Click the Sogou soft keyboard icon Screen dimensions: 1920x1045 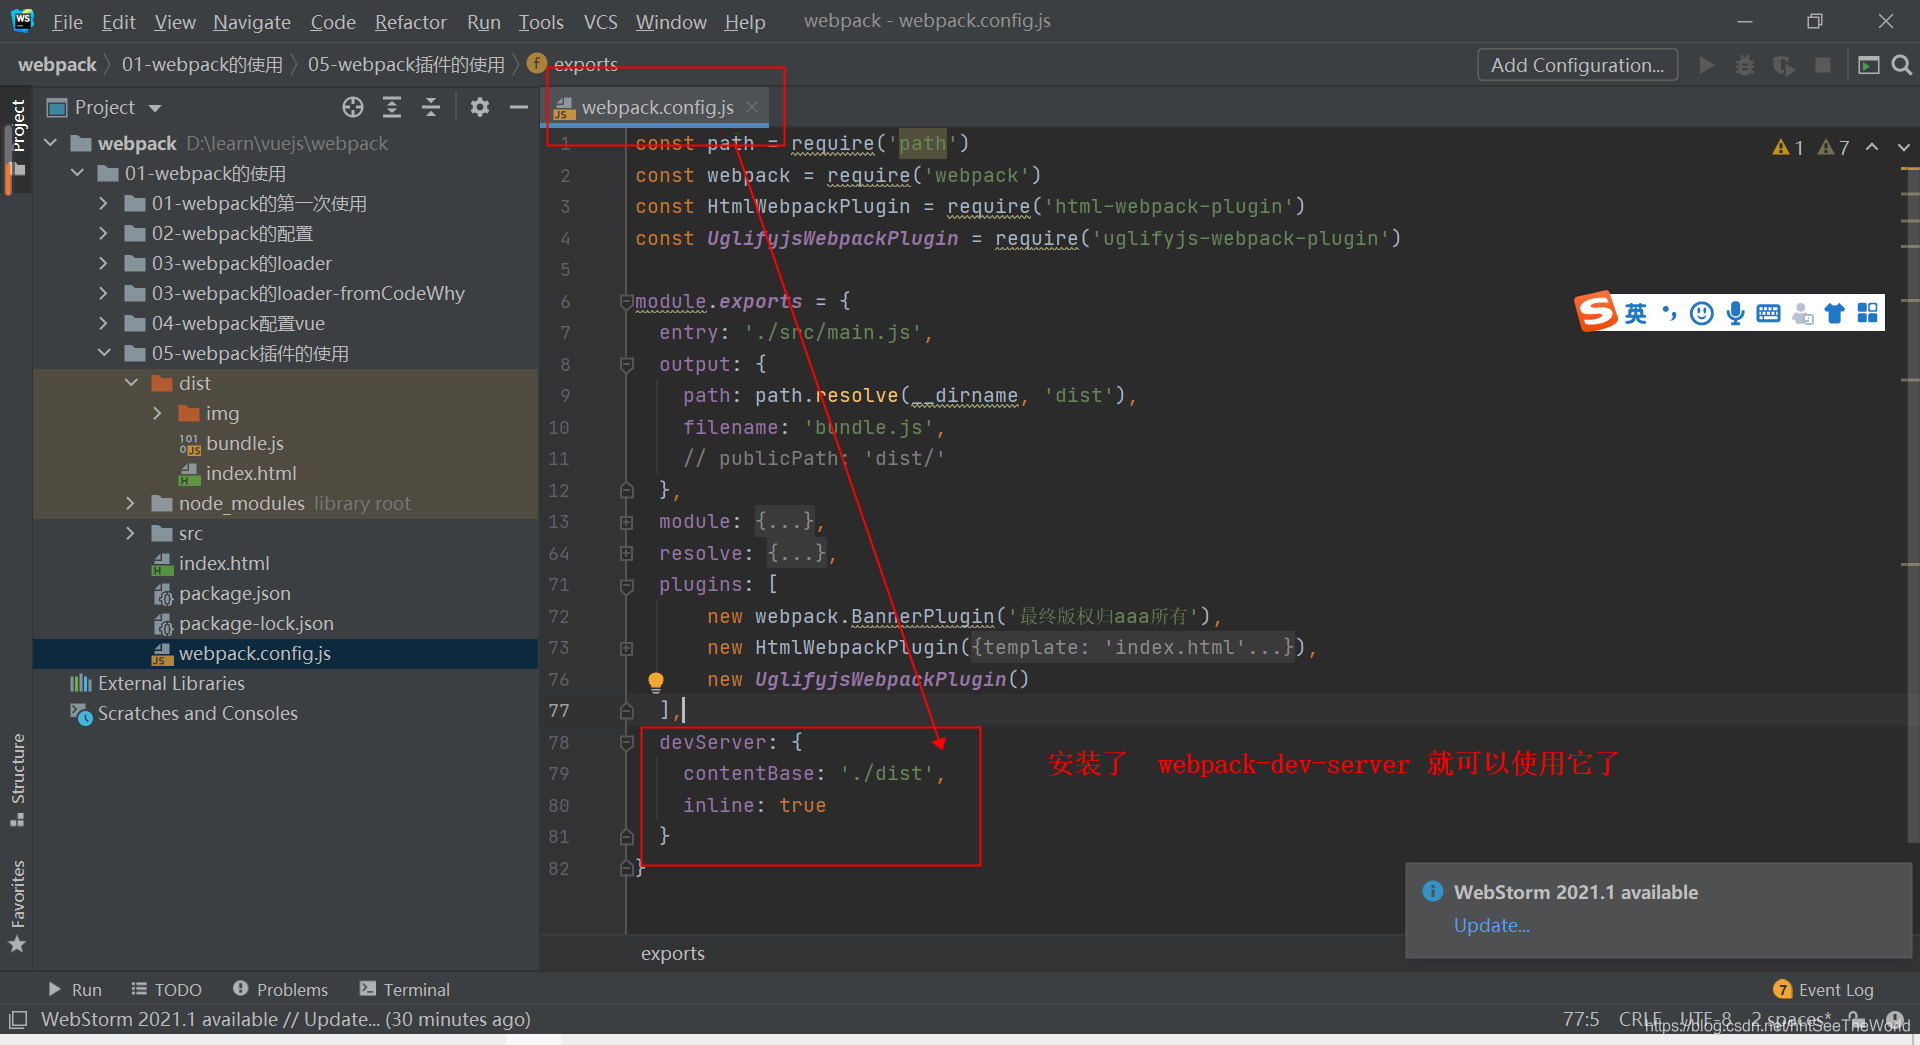pos(1768,313)
